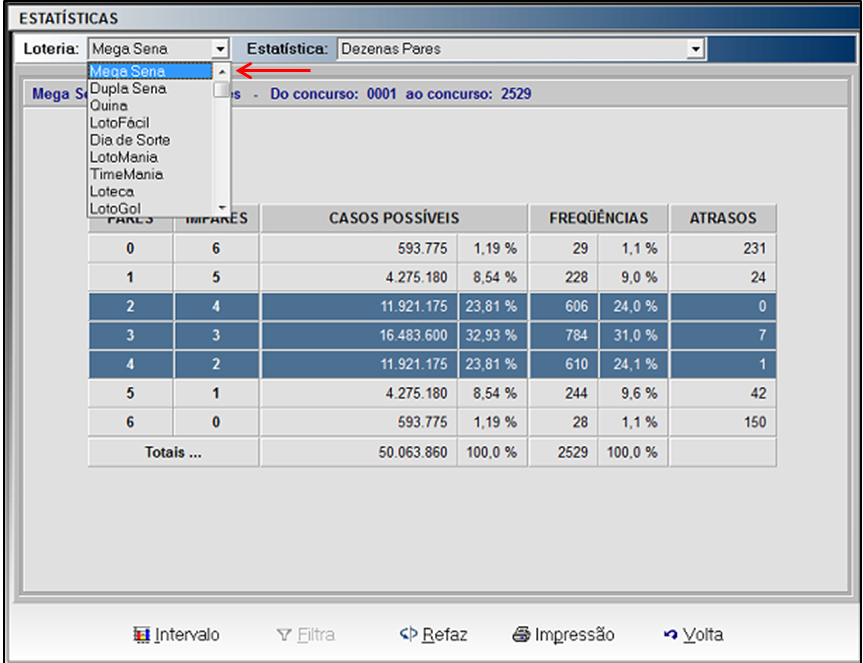Click the Refaz arrows icon
Image resolution: width=863 pixels, height=663 pixels.
(x=408, y=634)
